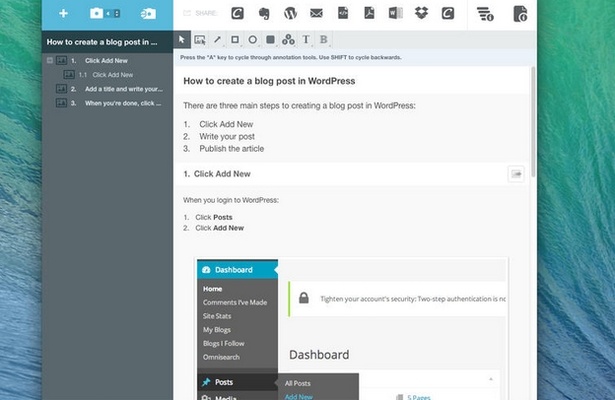Viewport: 615px width, 400px height.
Task: Click the Dashboard item in the embedded screenshot
Action: (x=237, y=270)
